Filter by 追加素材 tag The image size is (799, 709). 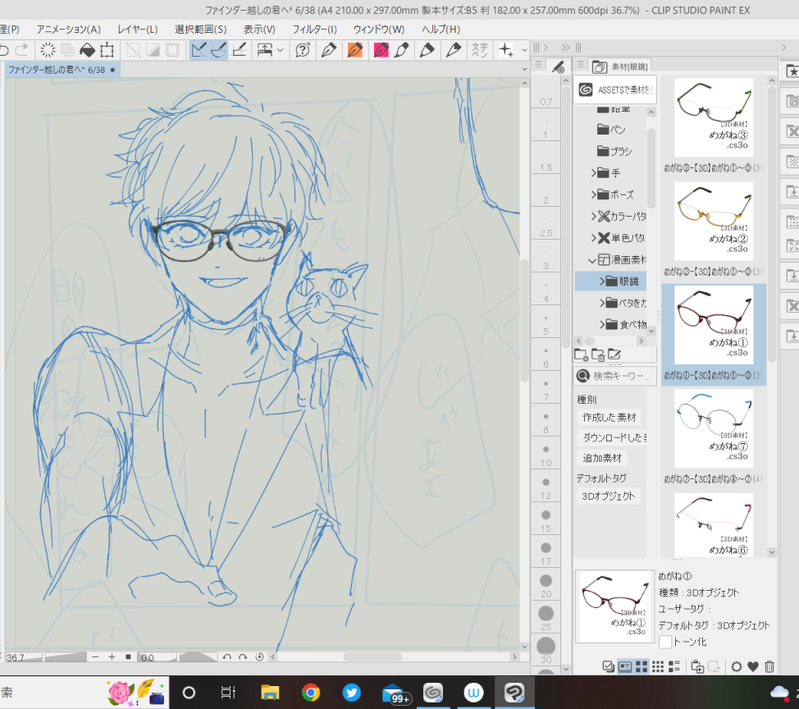click(x=602, y=458)
